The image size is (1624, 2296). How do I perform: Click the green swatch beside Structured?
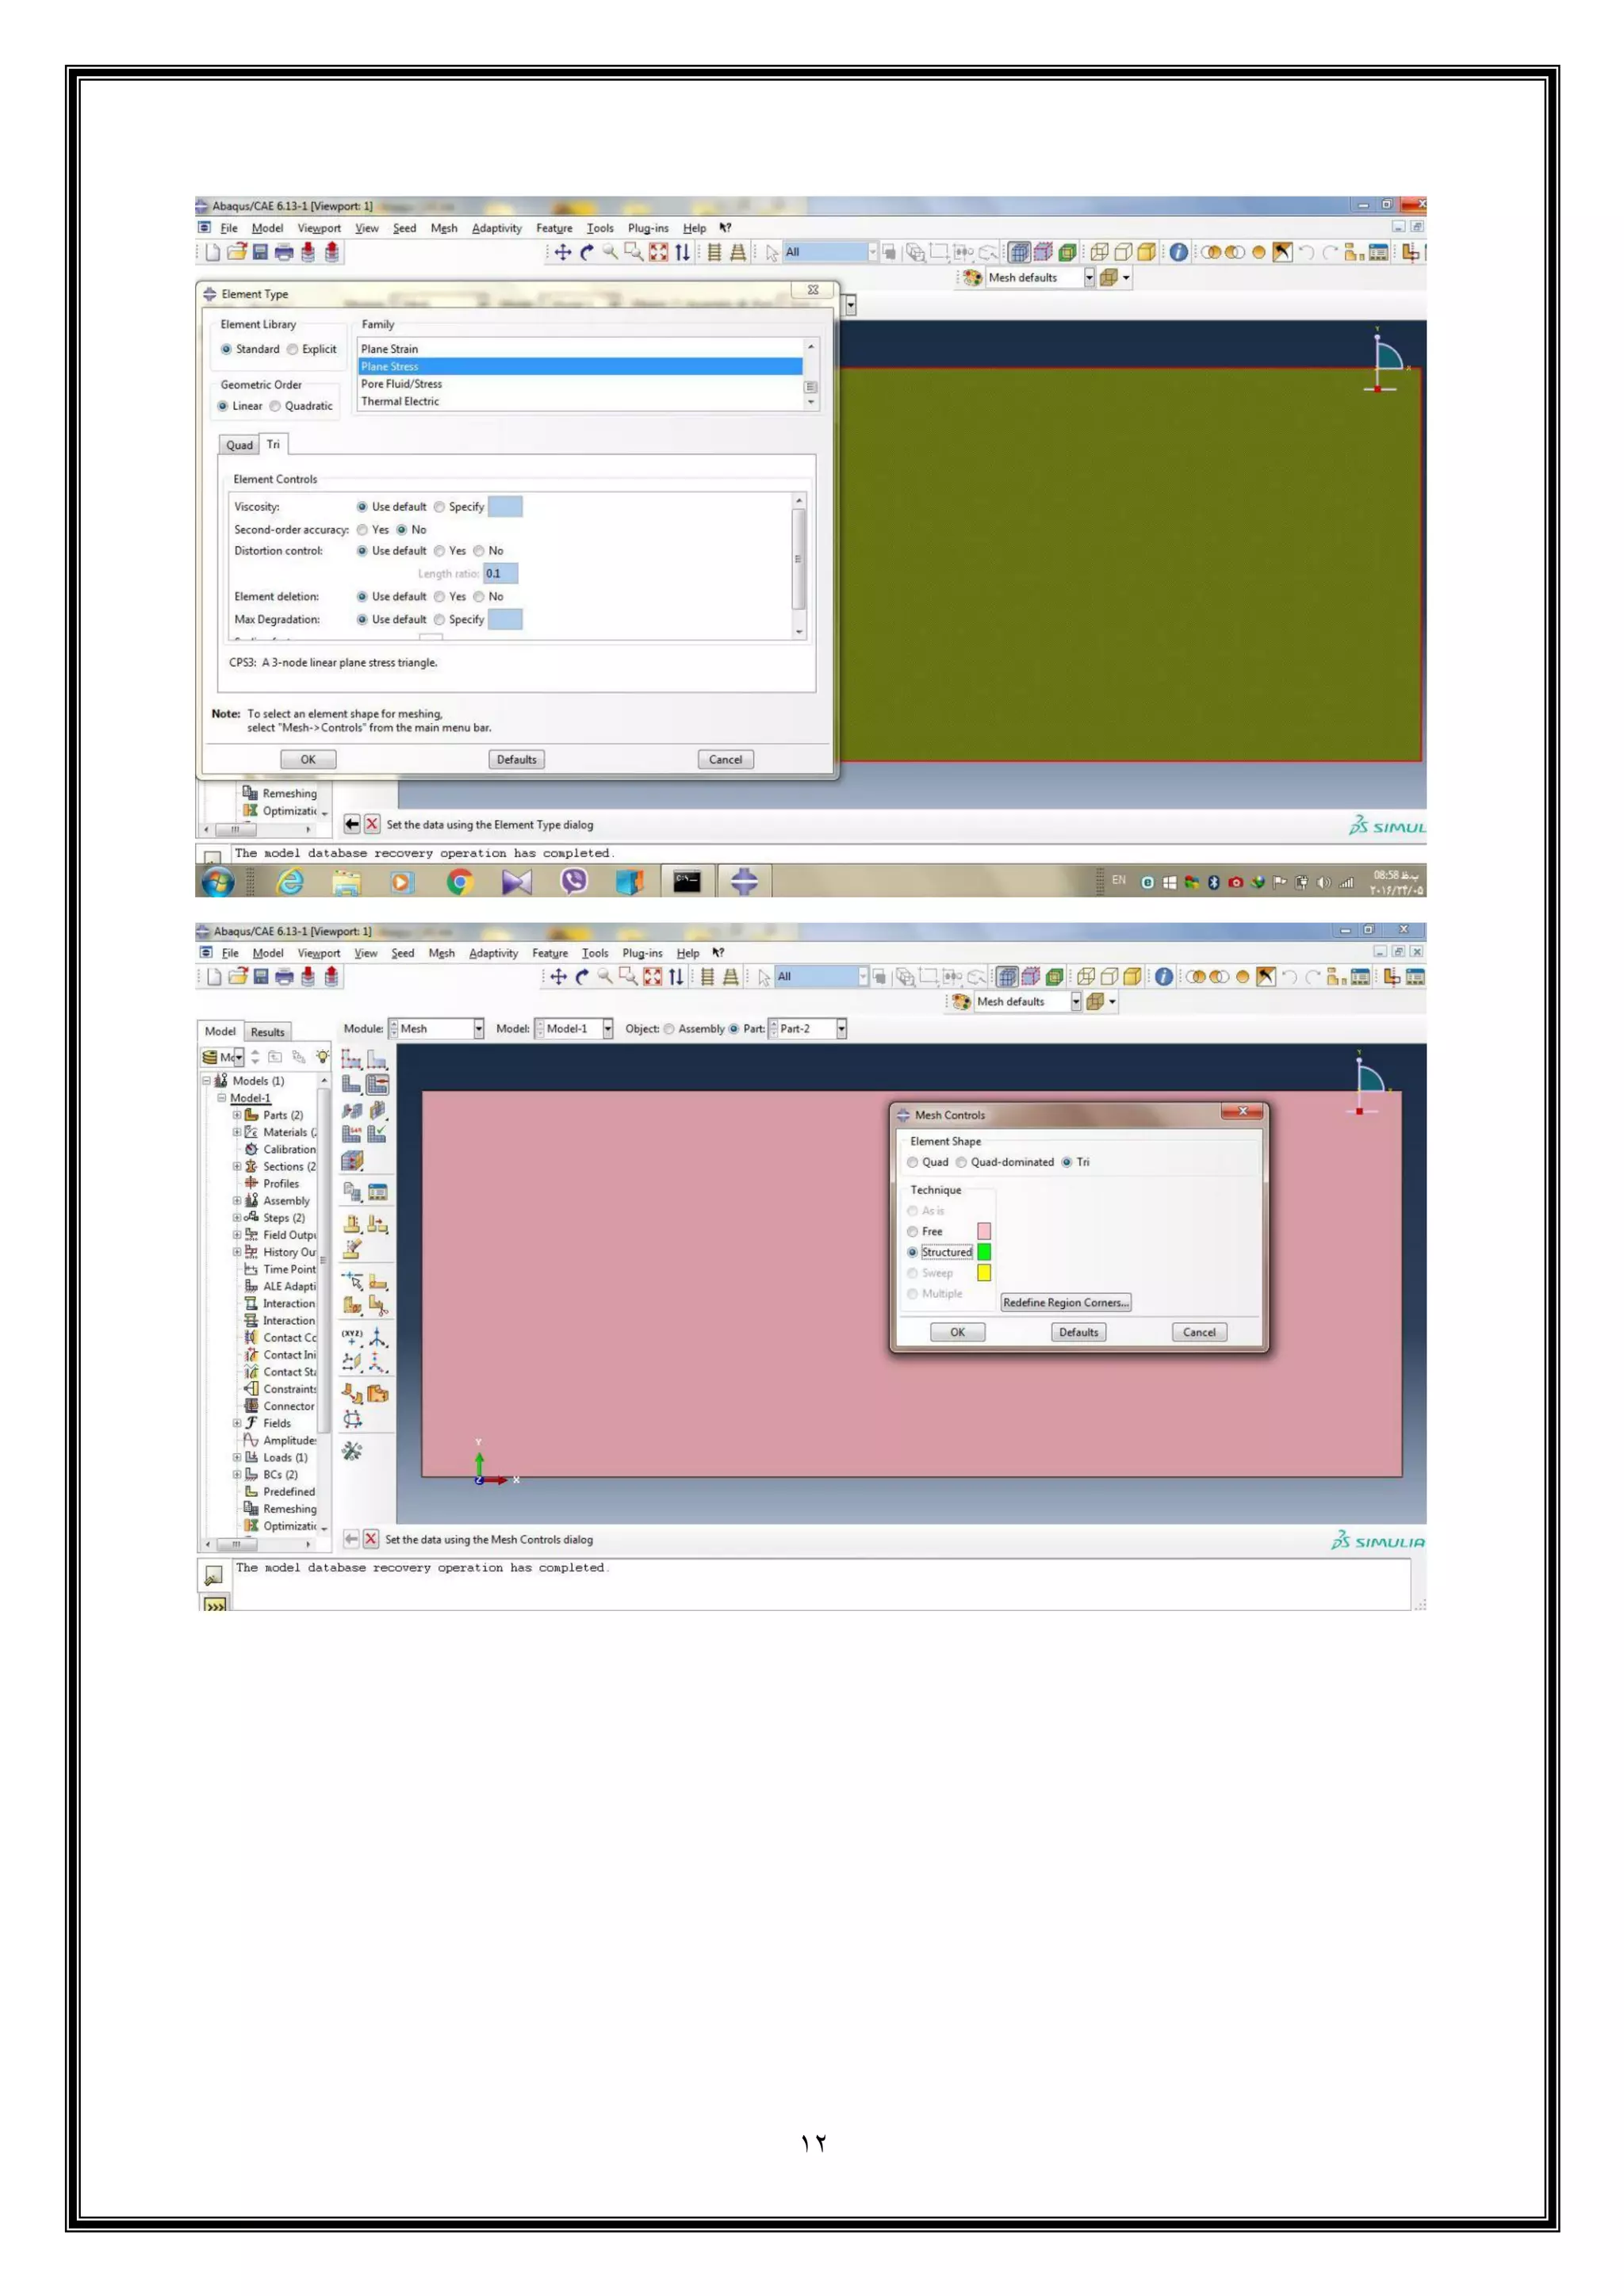click(984, 1252)
